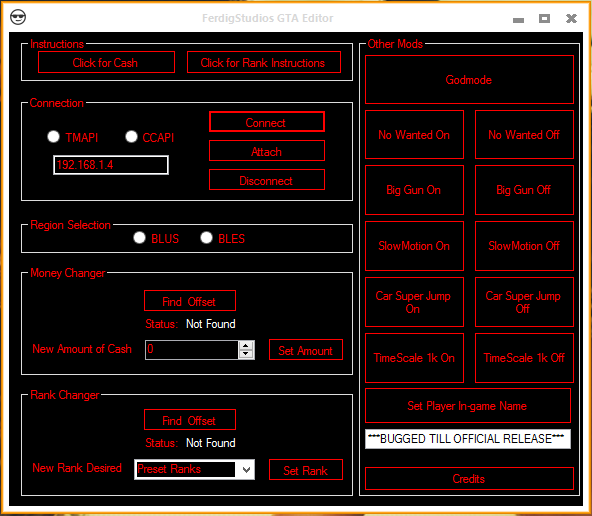Activate Godmode
This screenshot has height=516, width=592.
(x=469, y=80)
